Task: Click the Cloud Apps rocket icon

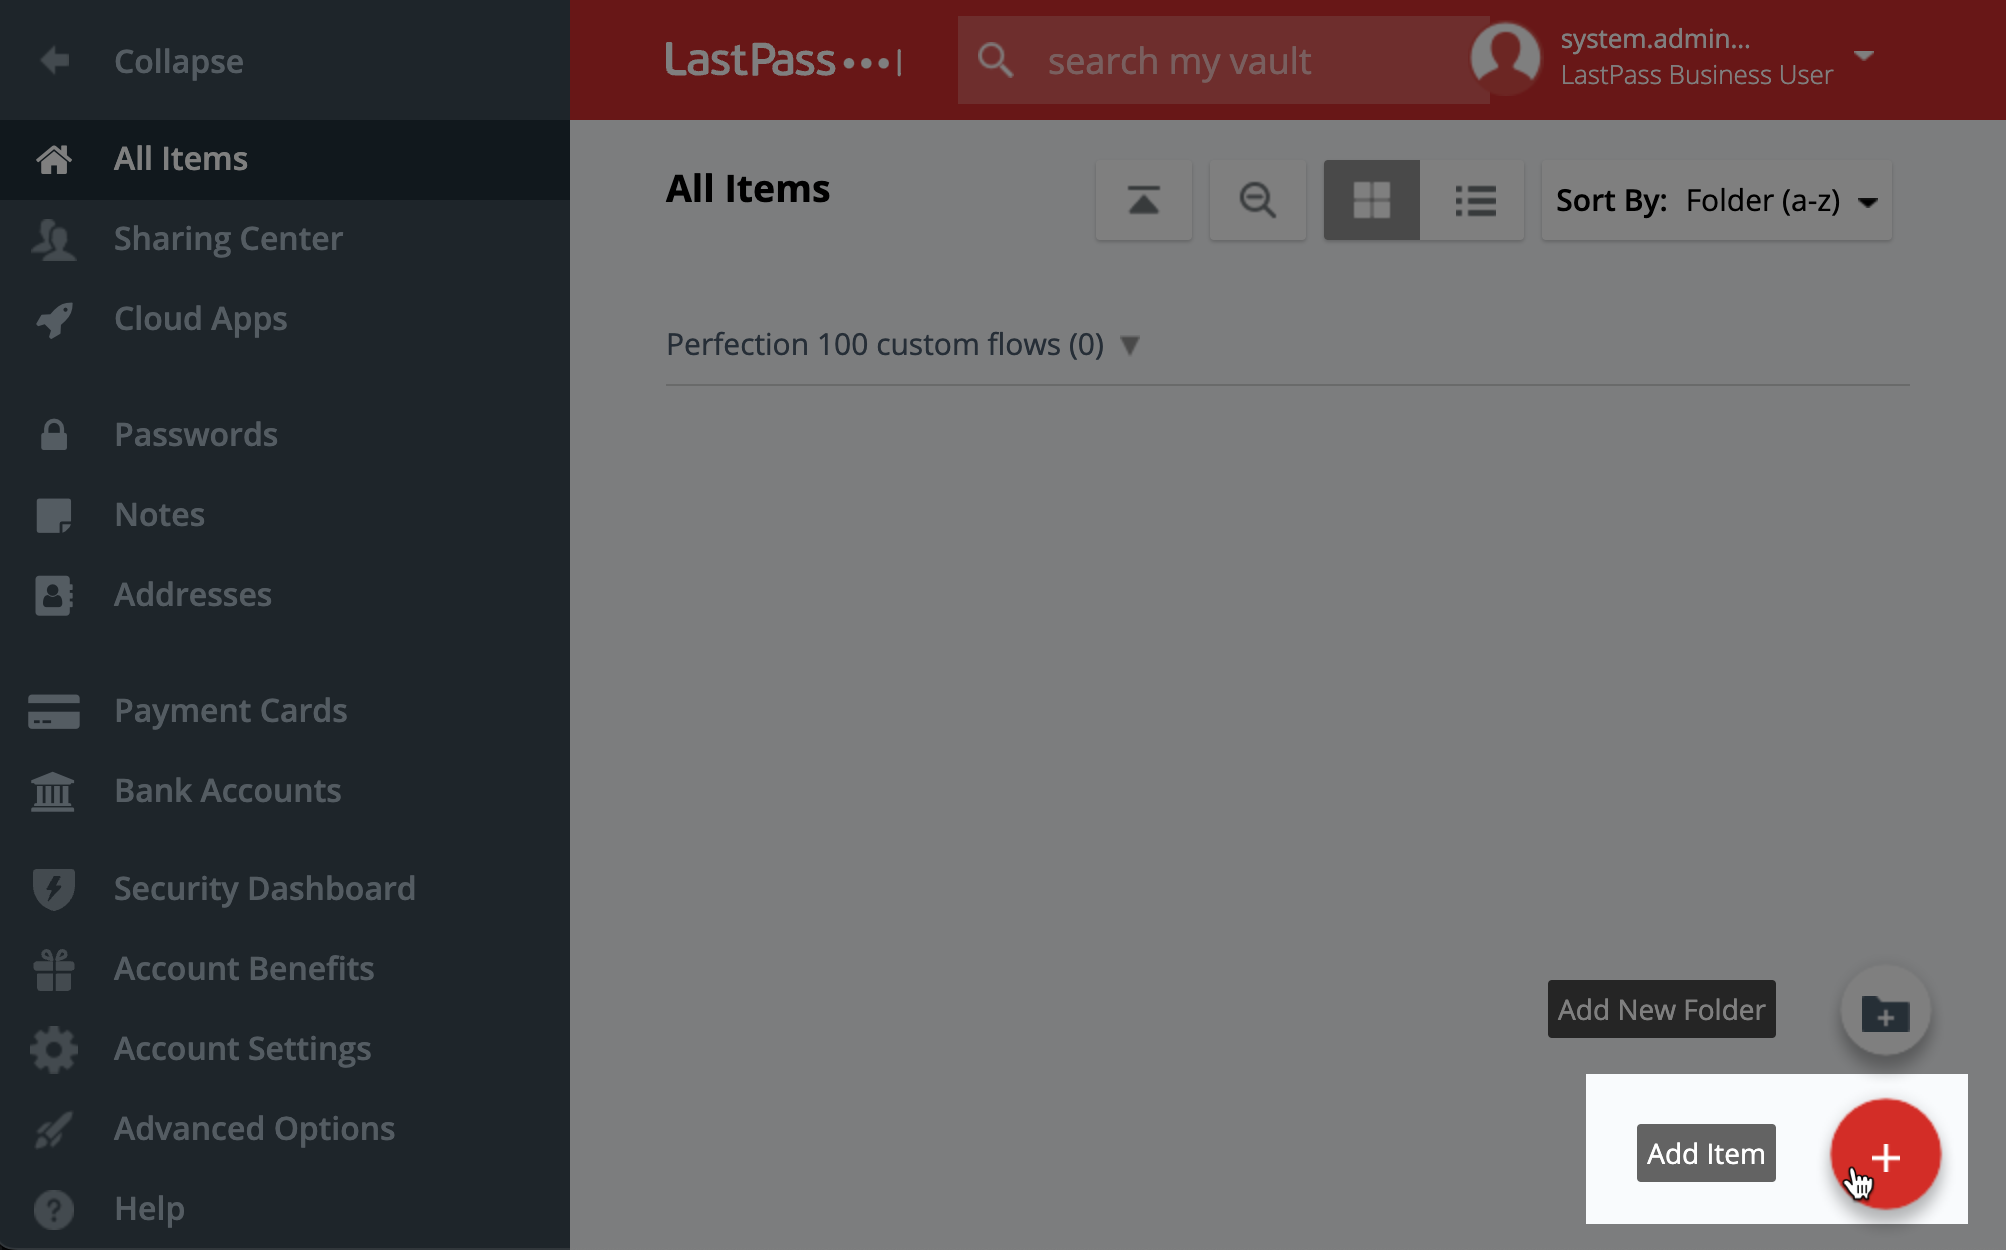Action: (54, 320)
